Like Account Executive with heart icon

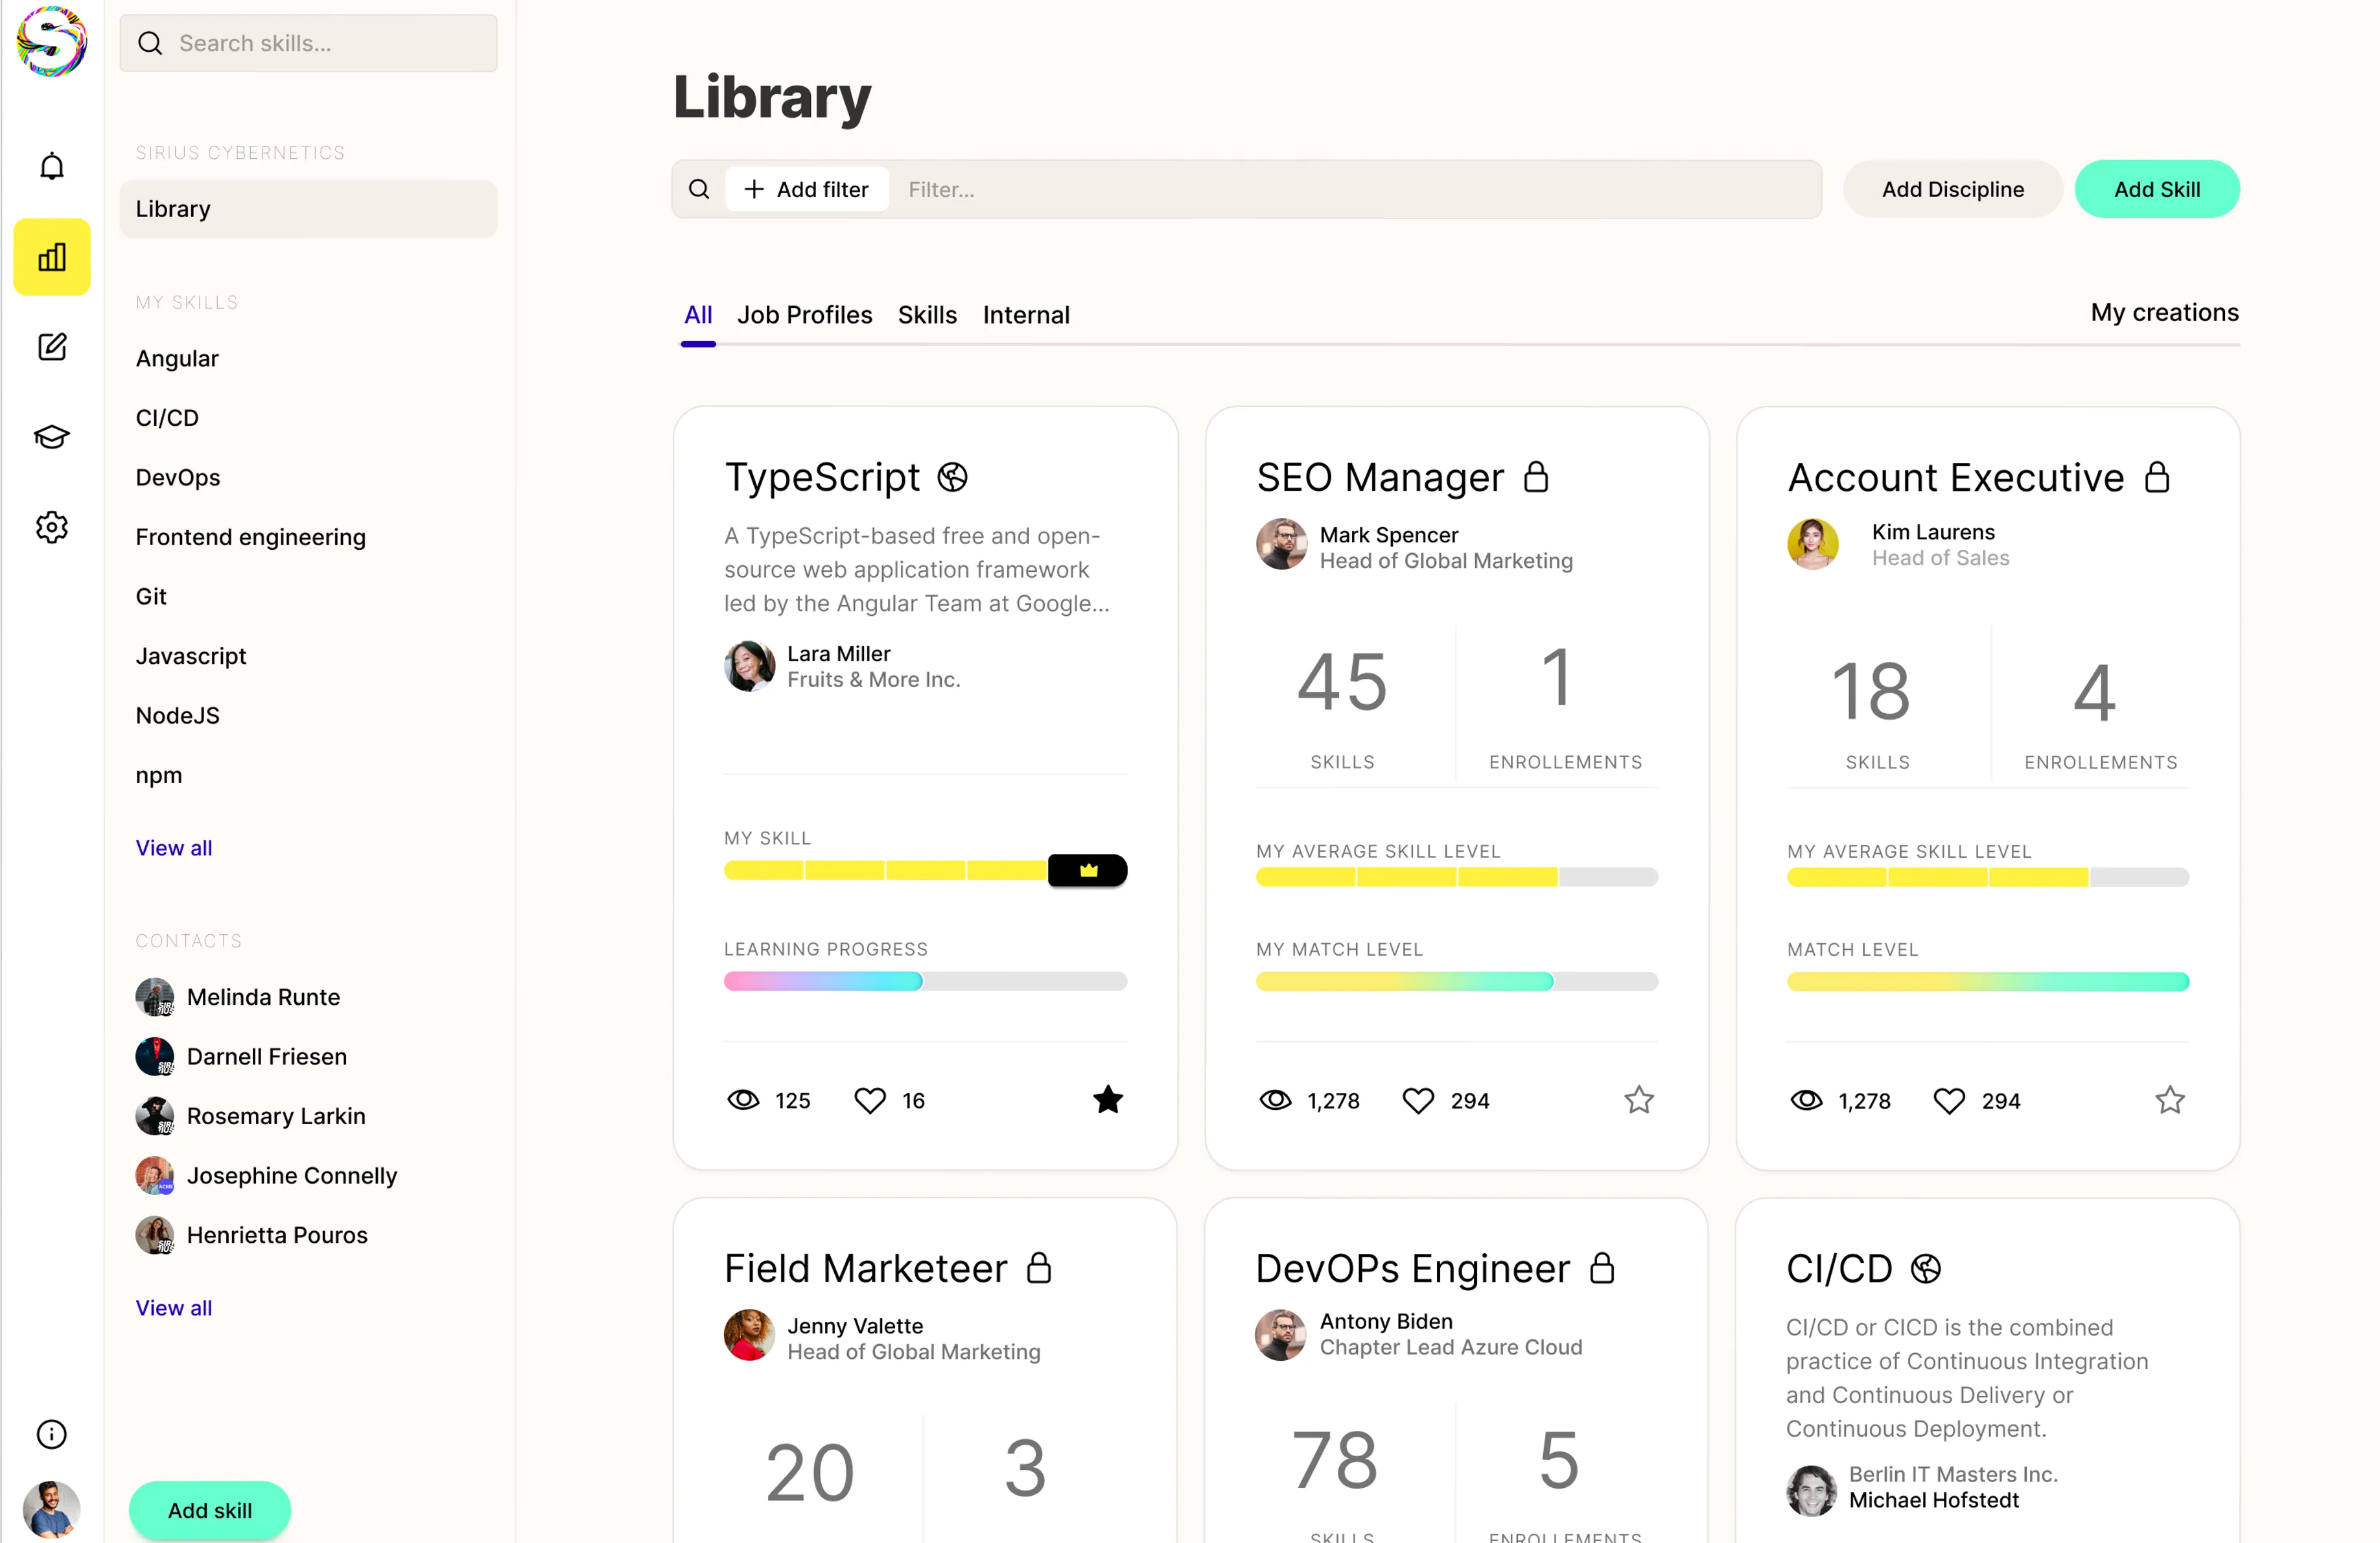(1949, 1101)
